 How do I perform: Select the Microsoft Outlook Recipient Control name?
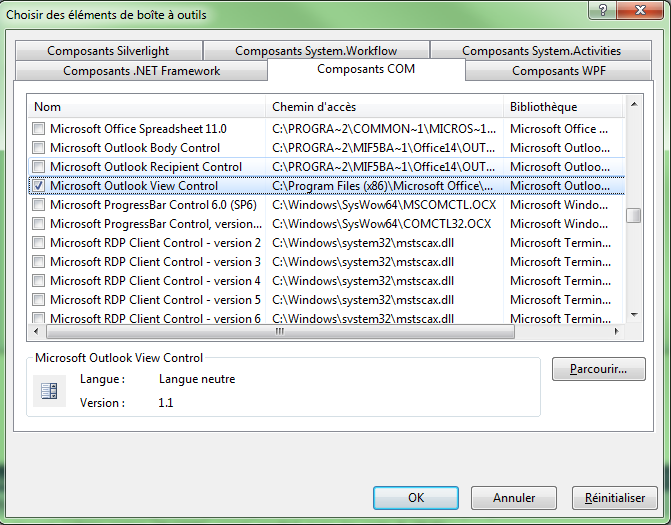click(146, 166)
